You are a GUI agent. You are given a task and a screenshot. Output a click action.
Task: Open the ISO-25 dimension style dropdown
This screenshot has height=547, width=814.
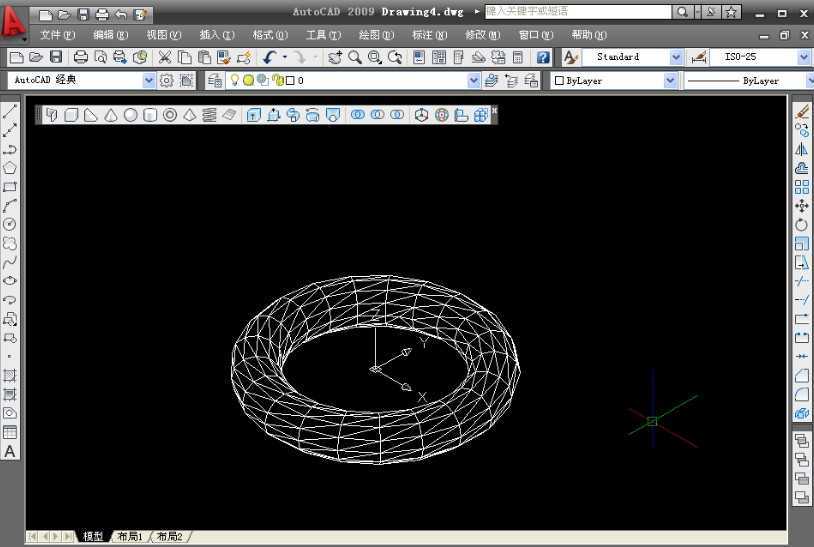click(x=804, y=57)
